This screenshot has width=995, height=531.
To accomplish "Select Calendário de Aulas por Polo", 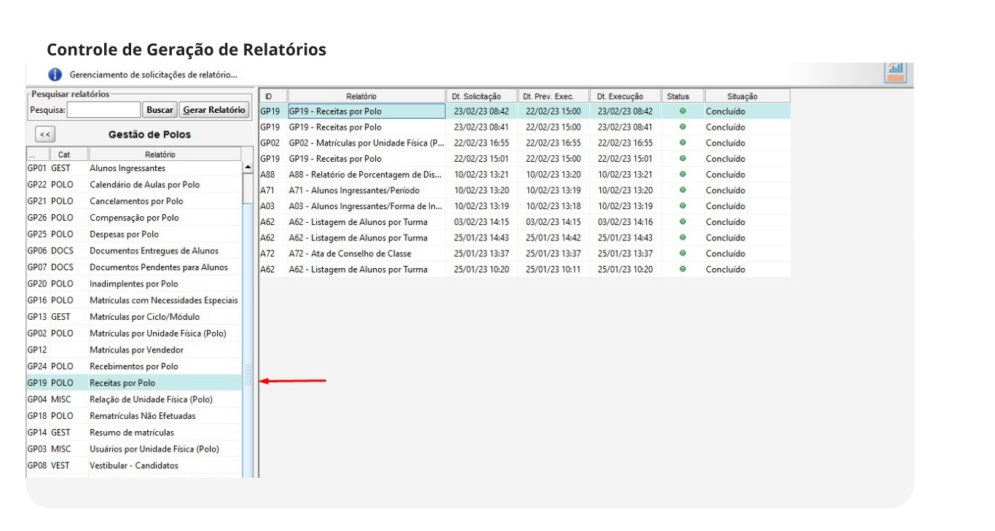I will point(134,185).
